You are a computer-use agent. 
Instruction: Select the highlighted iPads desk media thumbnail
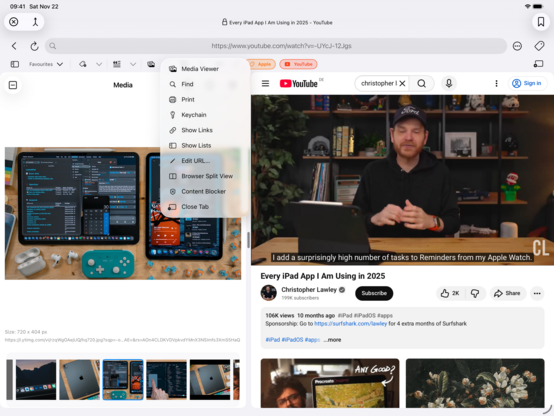pyautogui.click(x=123, y=380)
